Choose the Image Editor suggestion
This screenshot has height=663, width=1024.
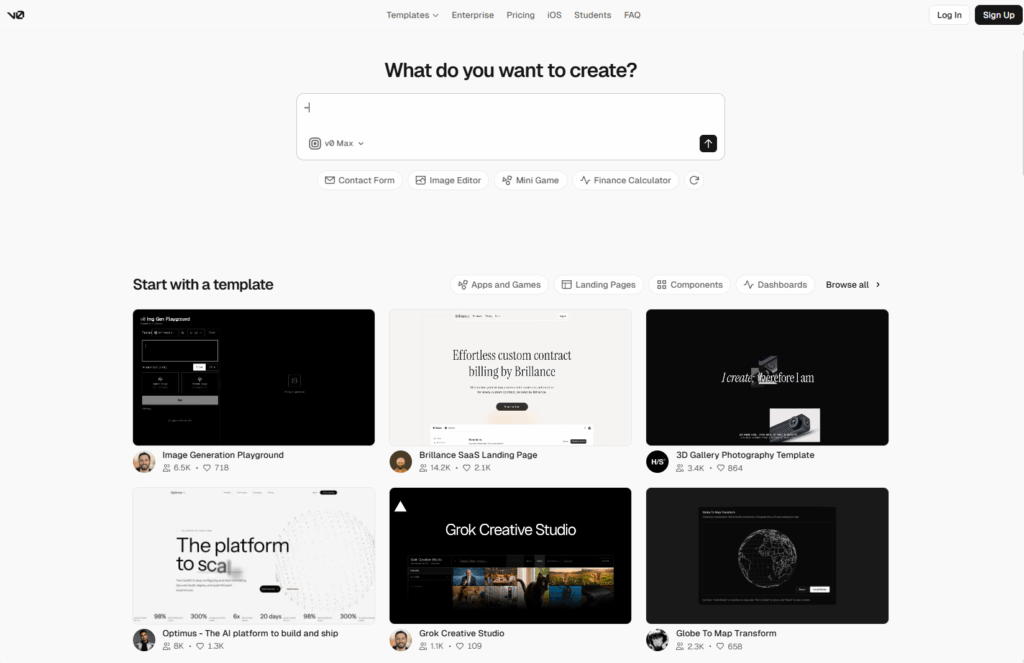click(449, 180)
